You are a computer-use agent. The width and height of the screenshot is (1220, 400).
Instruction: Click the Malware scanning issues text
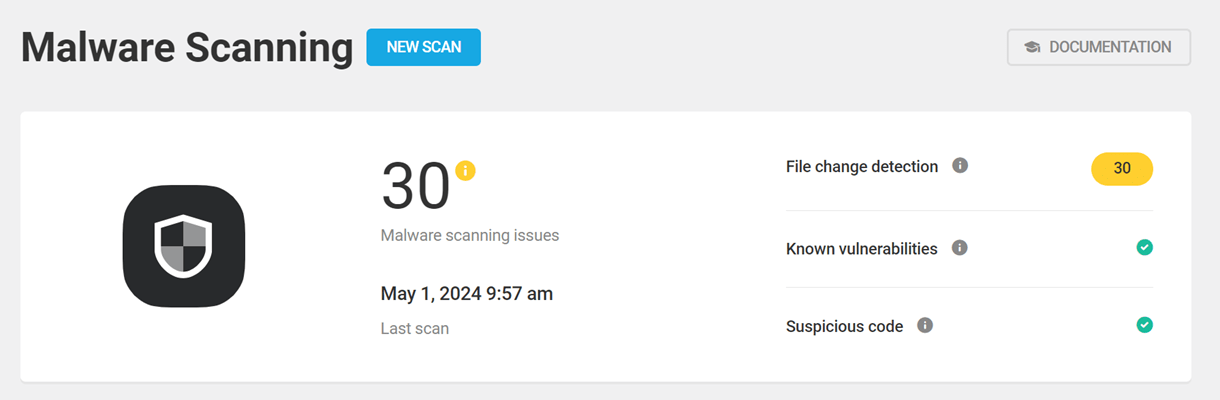coord(470,236)
